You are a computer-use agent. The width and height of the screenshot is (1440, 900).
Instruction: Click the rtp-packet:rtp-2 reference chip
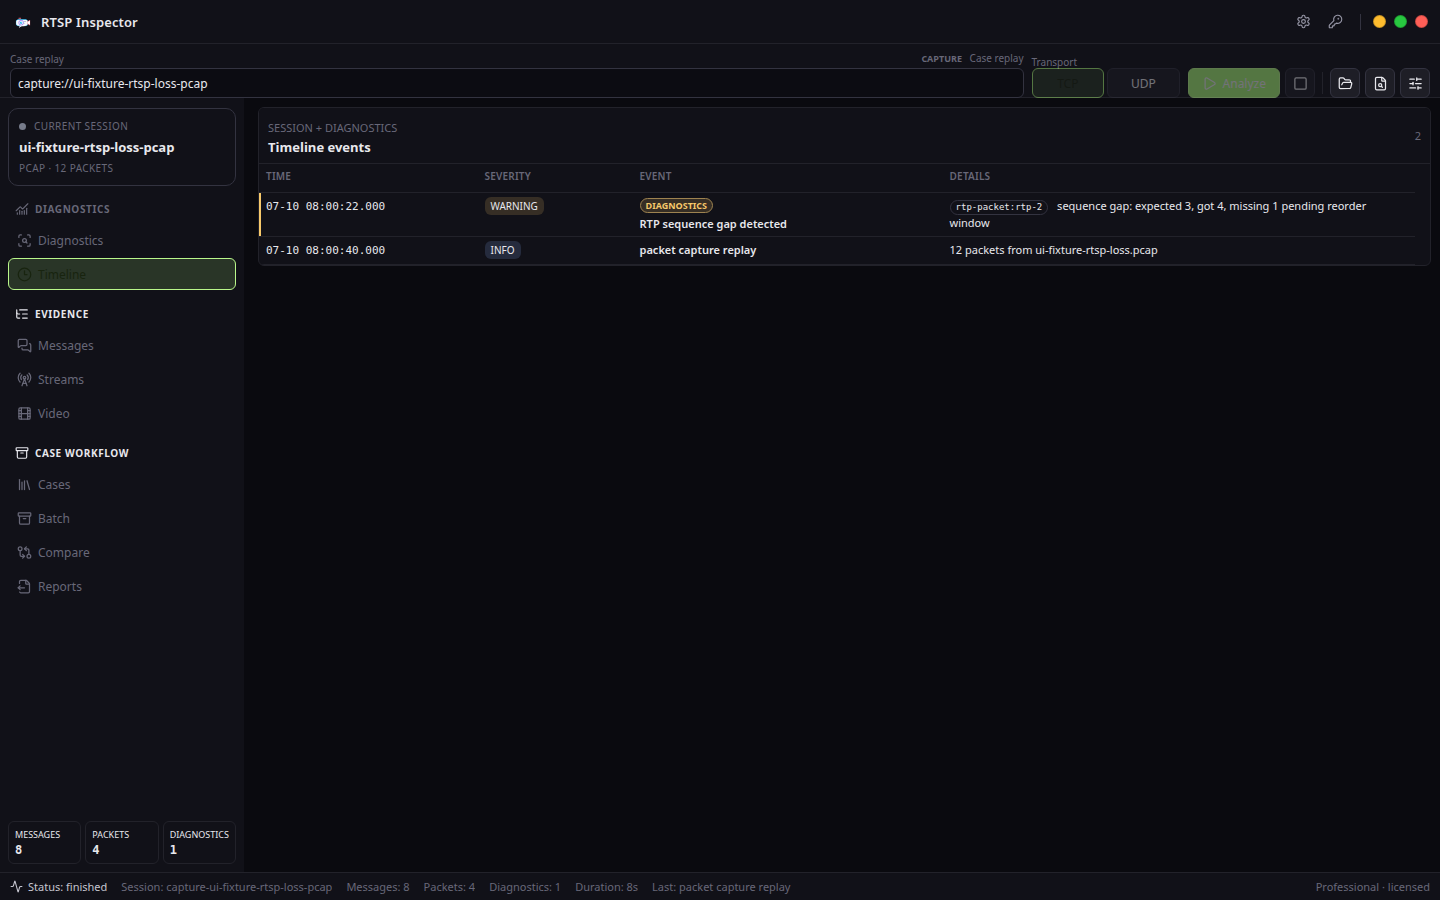point(998,207)
